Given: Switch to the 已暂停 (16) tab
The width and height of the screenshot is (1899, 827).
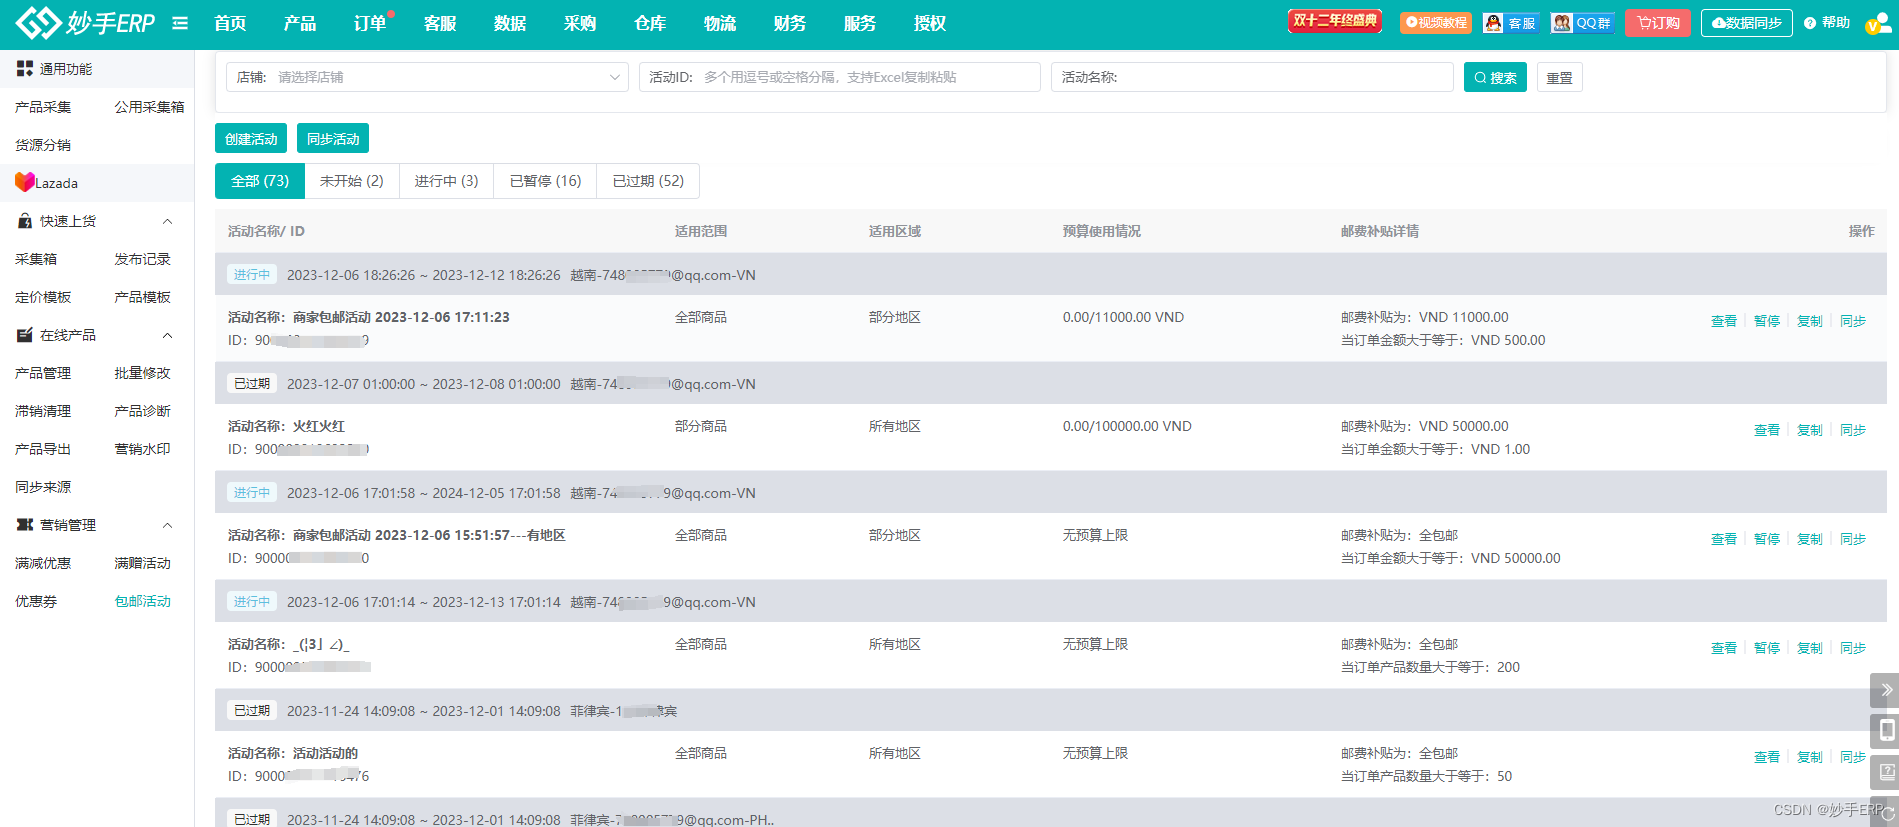Looking at the screenshot, I should click(x=545, y=181).
